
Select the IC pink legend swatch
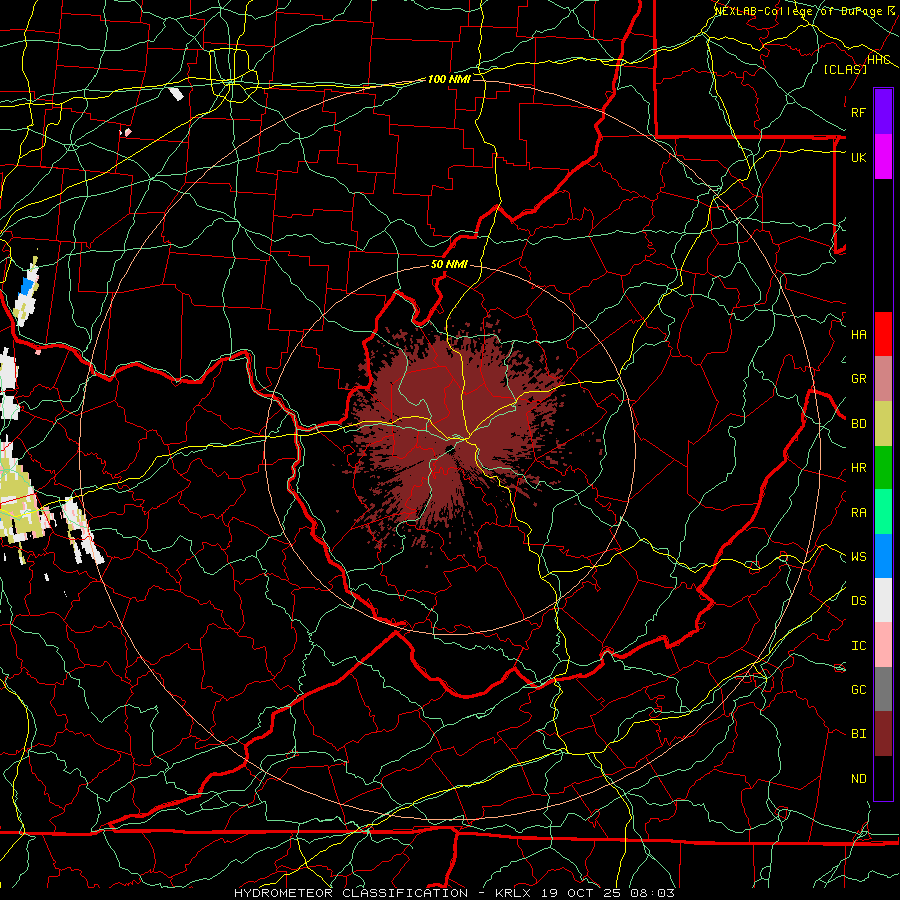pyautogui.click(x=883, y=645)
